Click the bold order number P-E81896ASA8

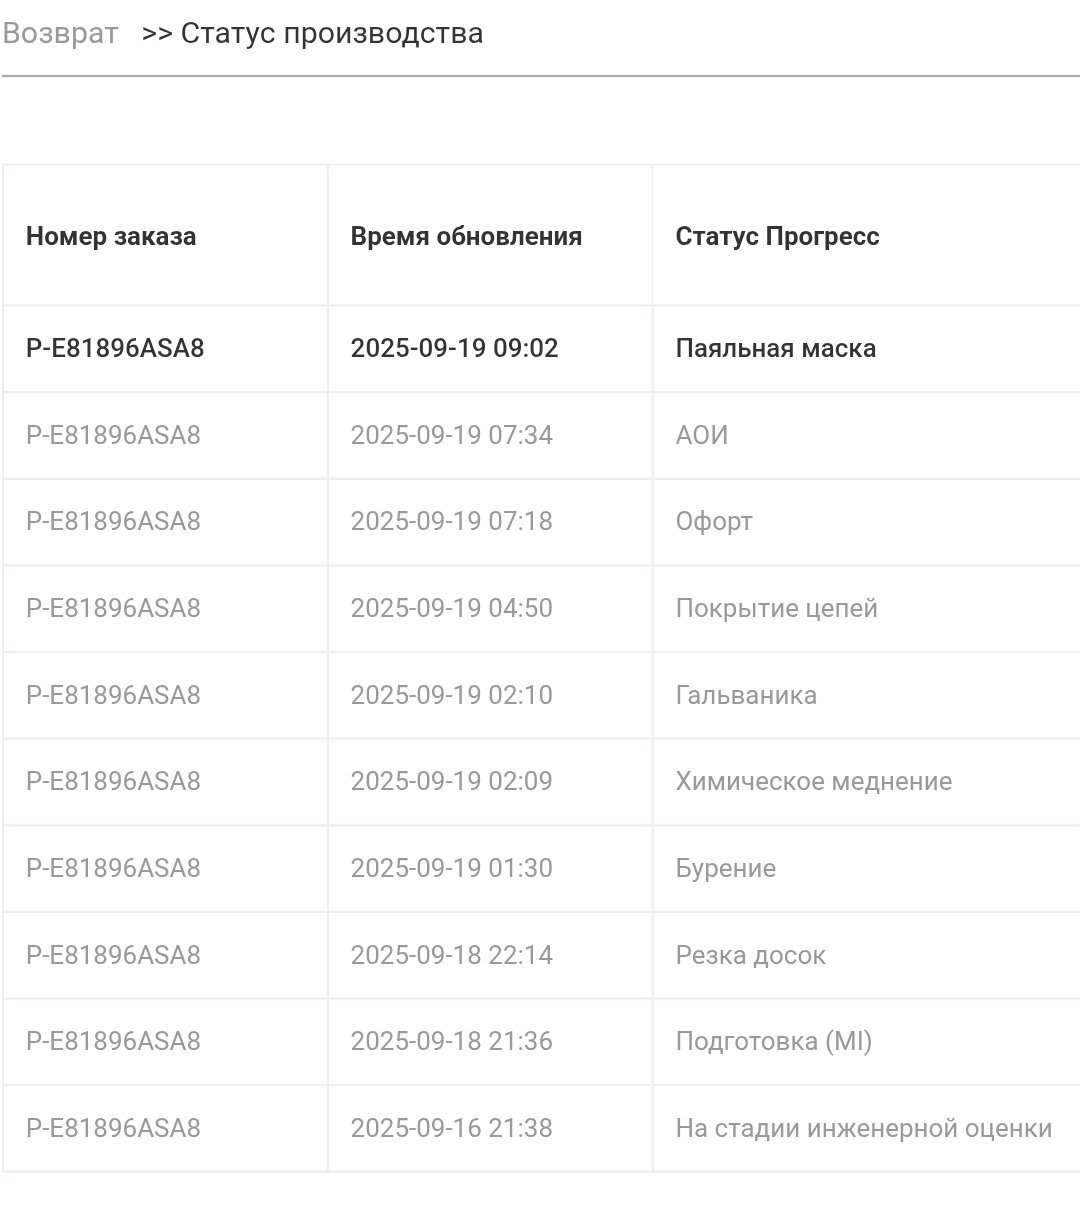click(115, 348)
